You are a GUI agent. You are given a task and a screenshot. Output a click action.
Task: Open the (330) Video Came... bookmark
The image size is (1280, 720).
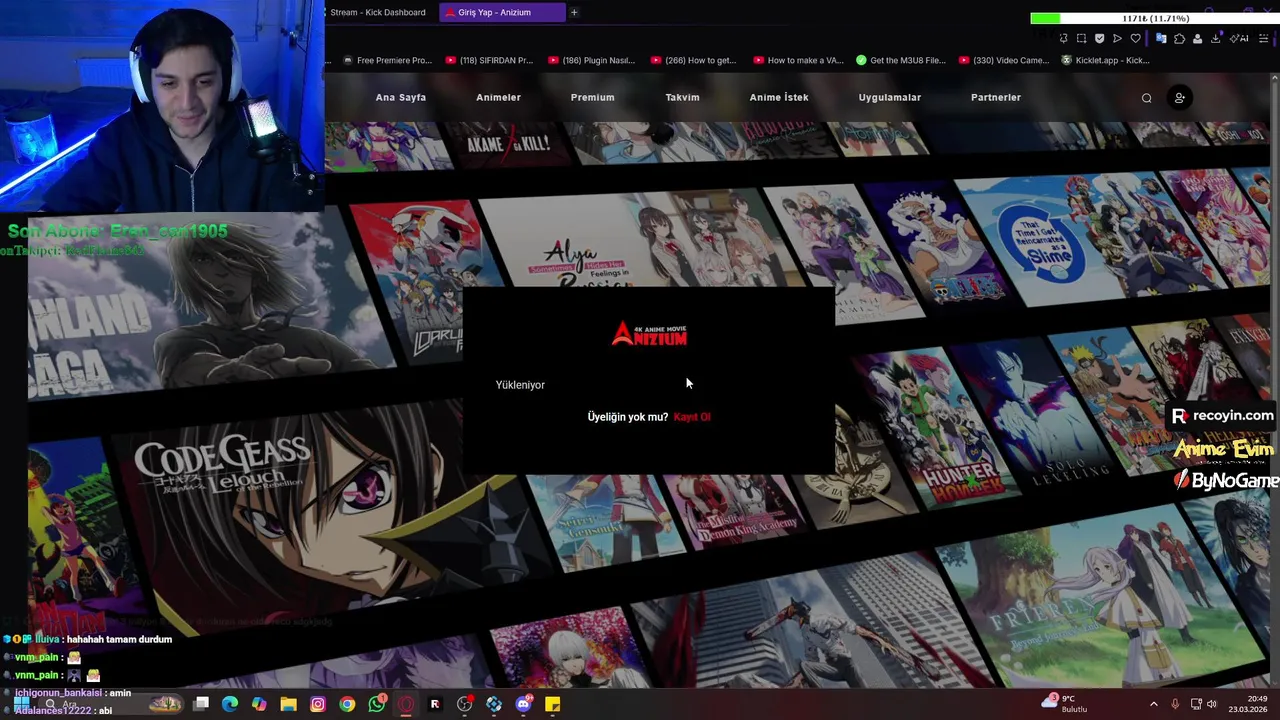click(x=1004, y=60)
